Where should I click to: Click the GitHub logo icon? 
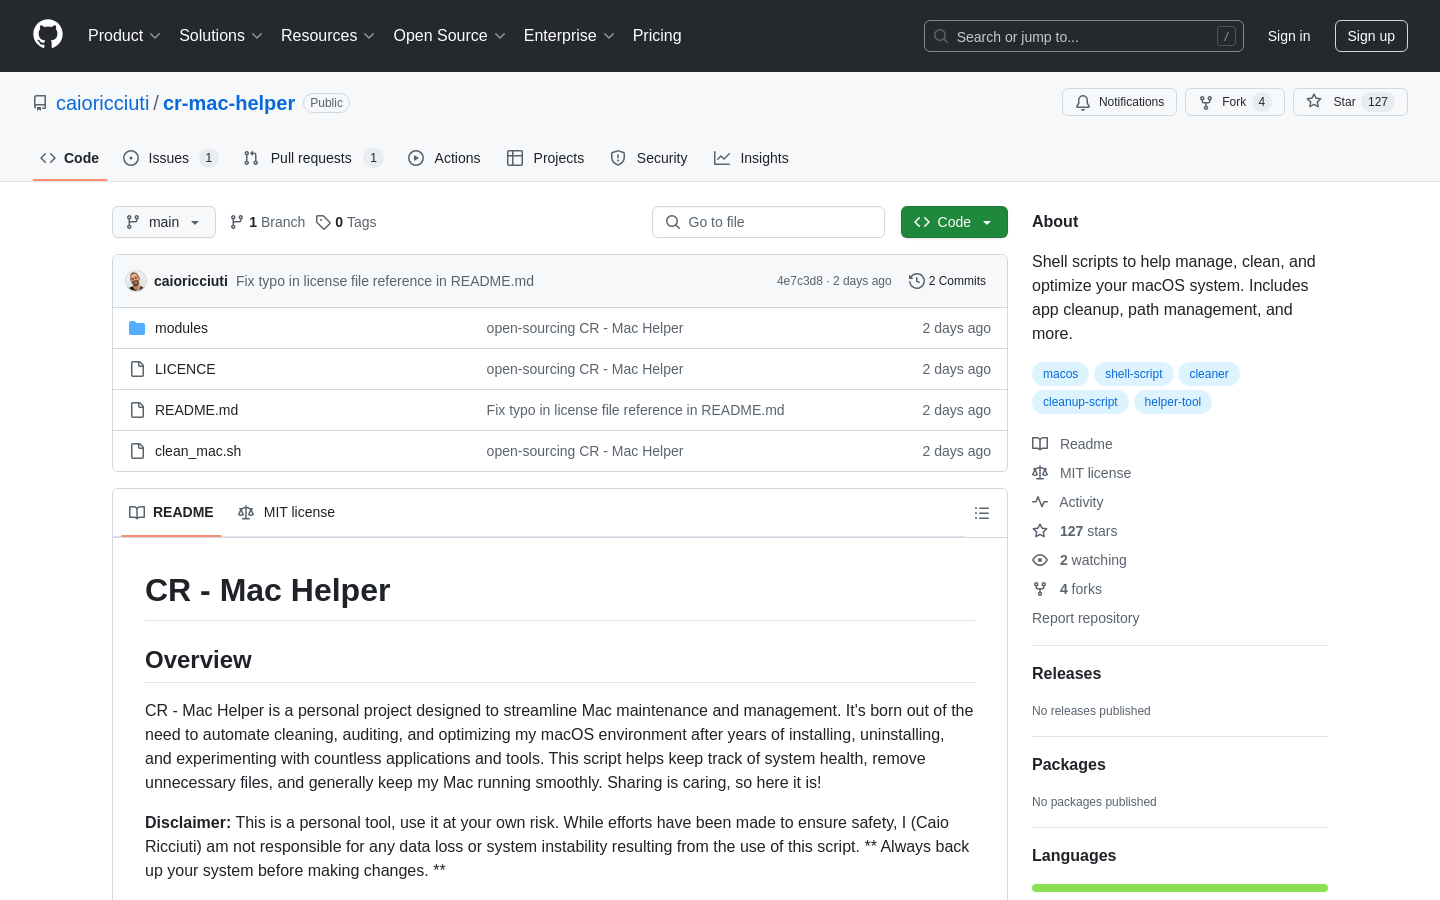tap(48, 35)
